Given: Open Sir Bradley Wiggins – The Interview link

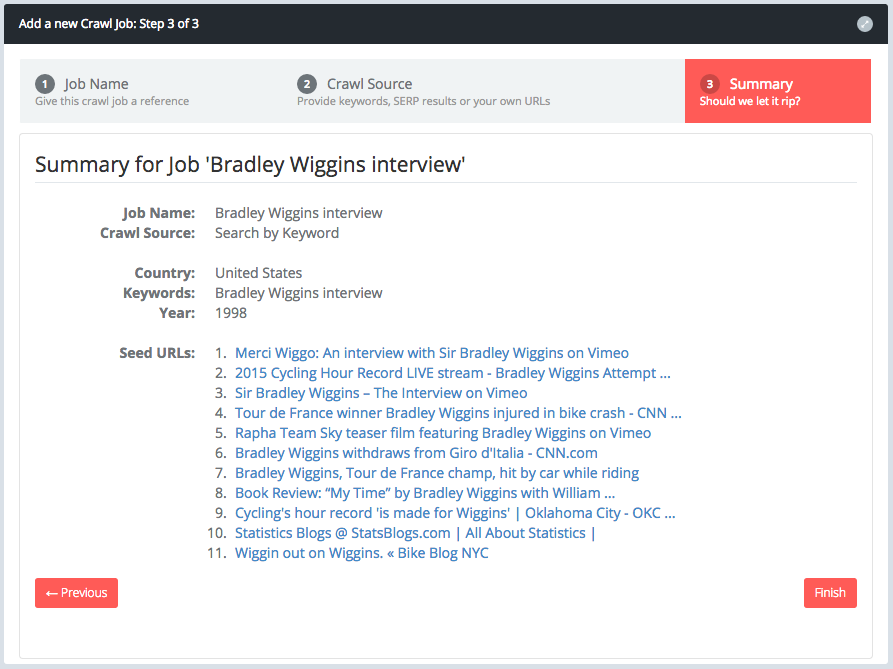Looking at the screenshot, I should point(381,393).
